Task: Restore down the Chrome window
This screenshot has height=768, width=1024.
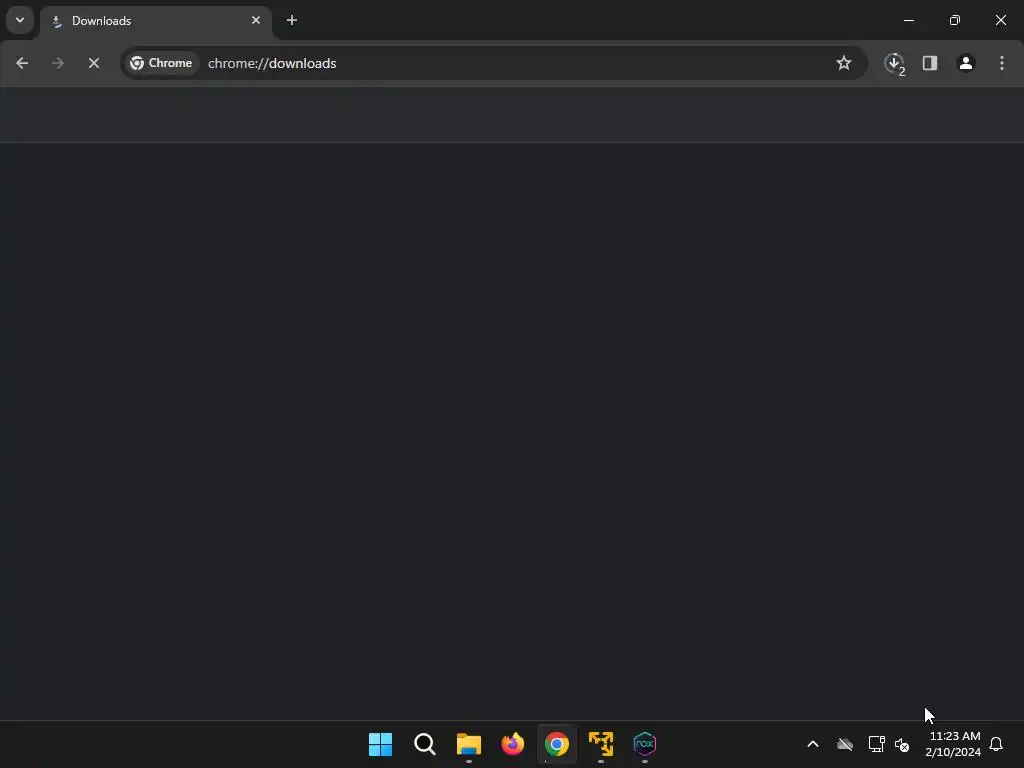Action: pos(955,20)
